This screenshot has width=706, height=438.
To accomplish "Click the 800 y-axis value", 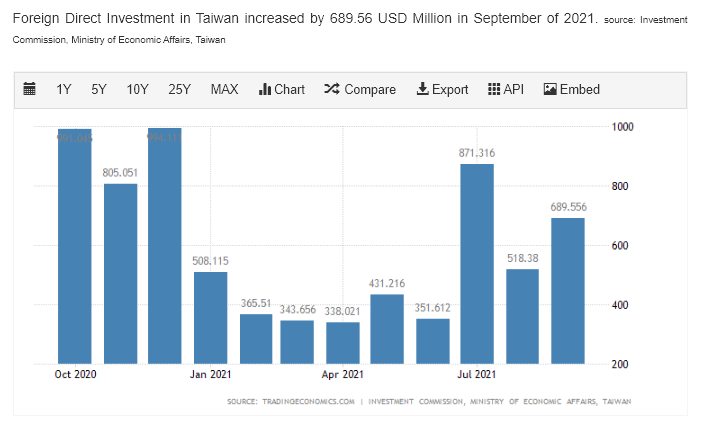I will 620,186.
